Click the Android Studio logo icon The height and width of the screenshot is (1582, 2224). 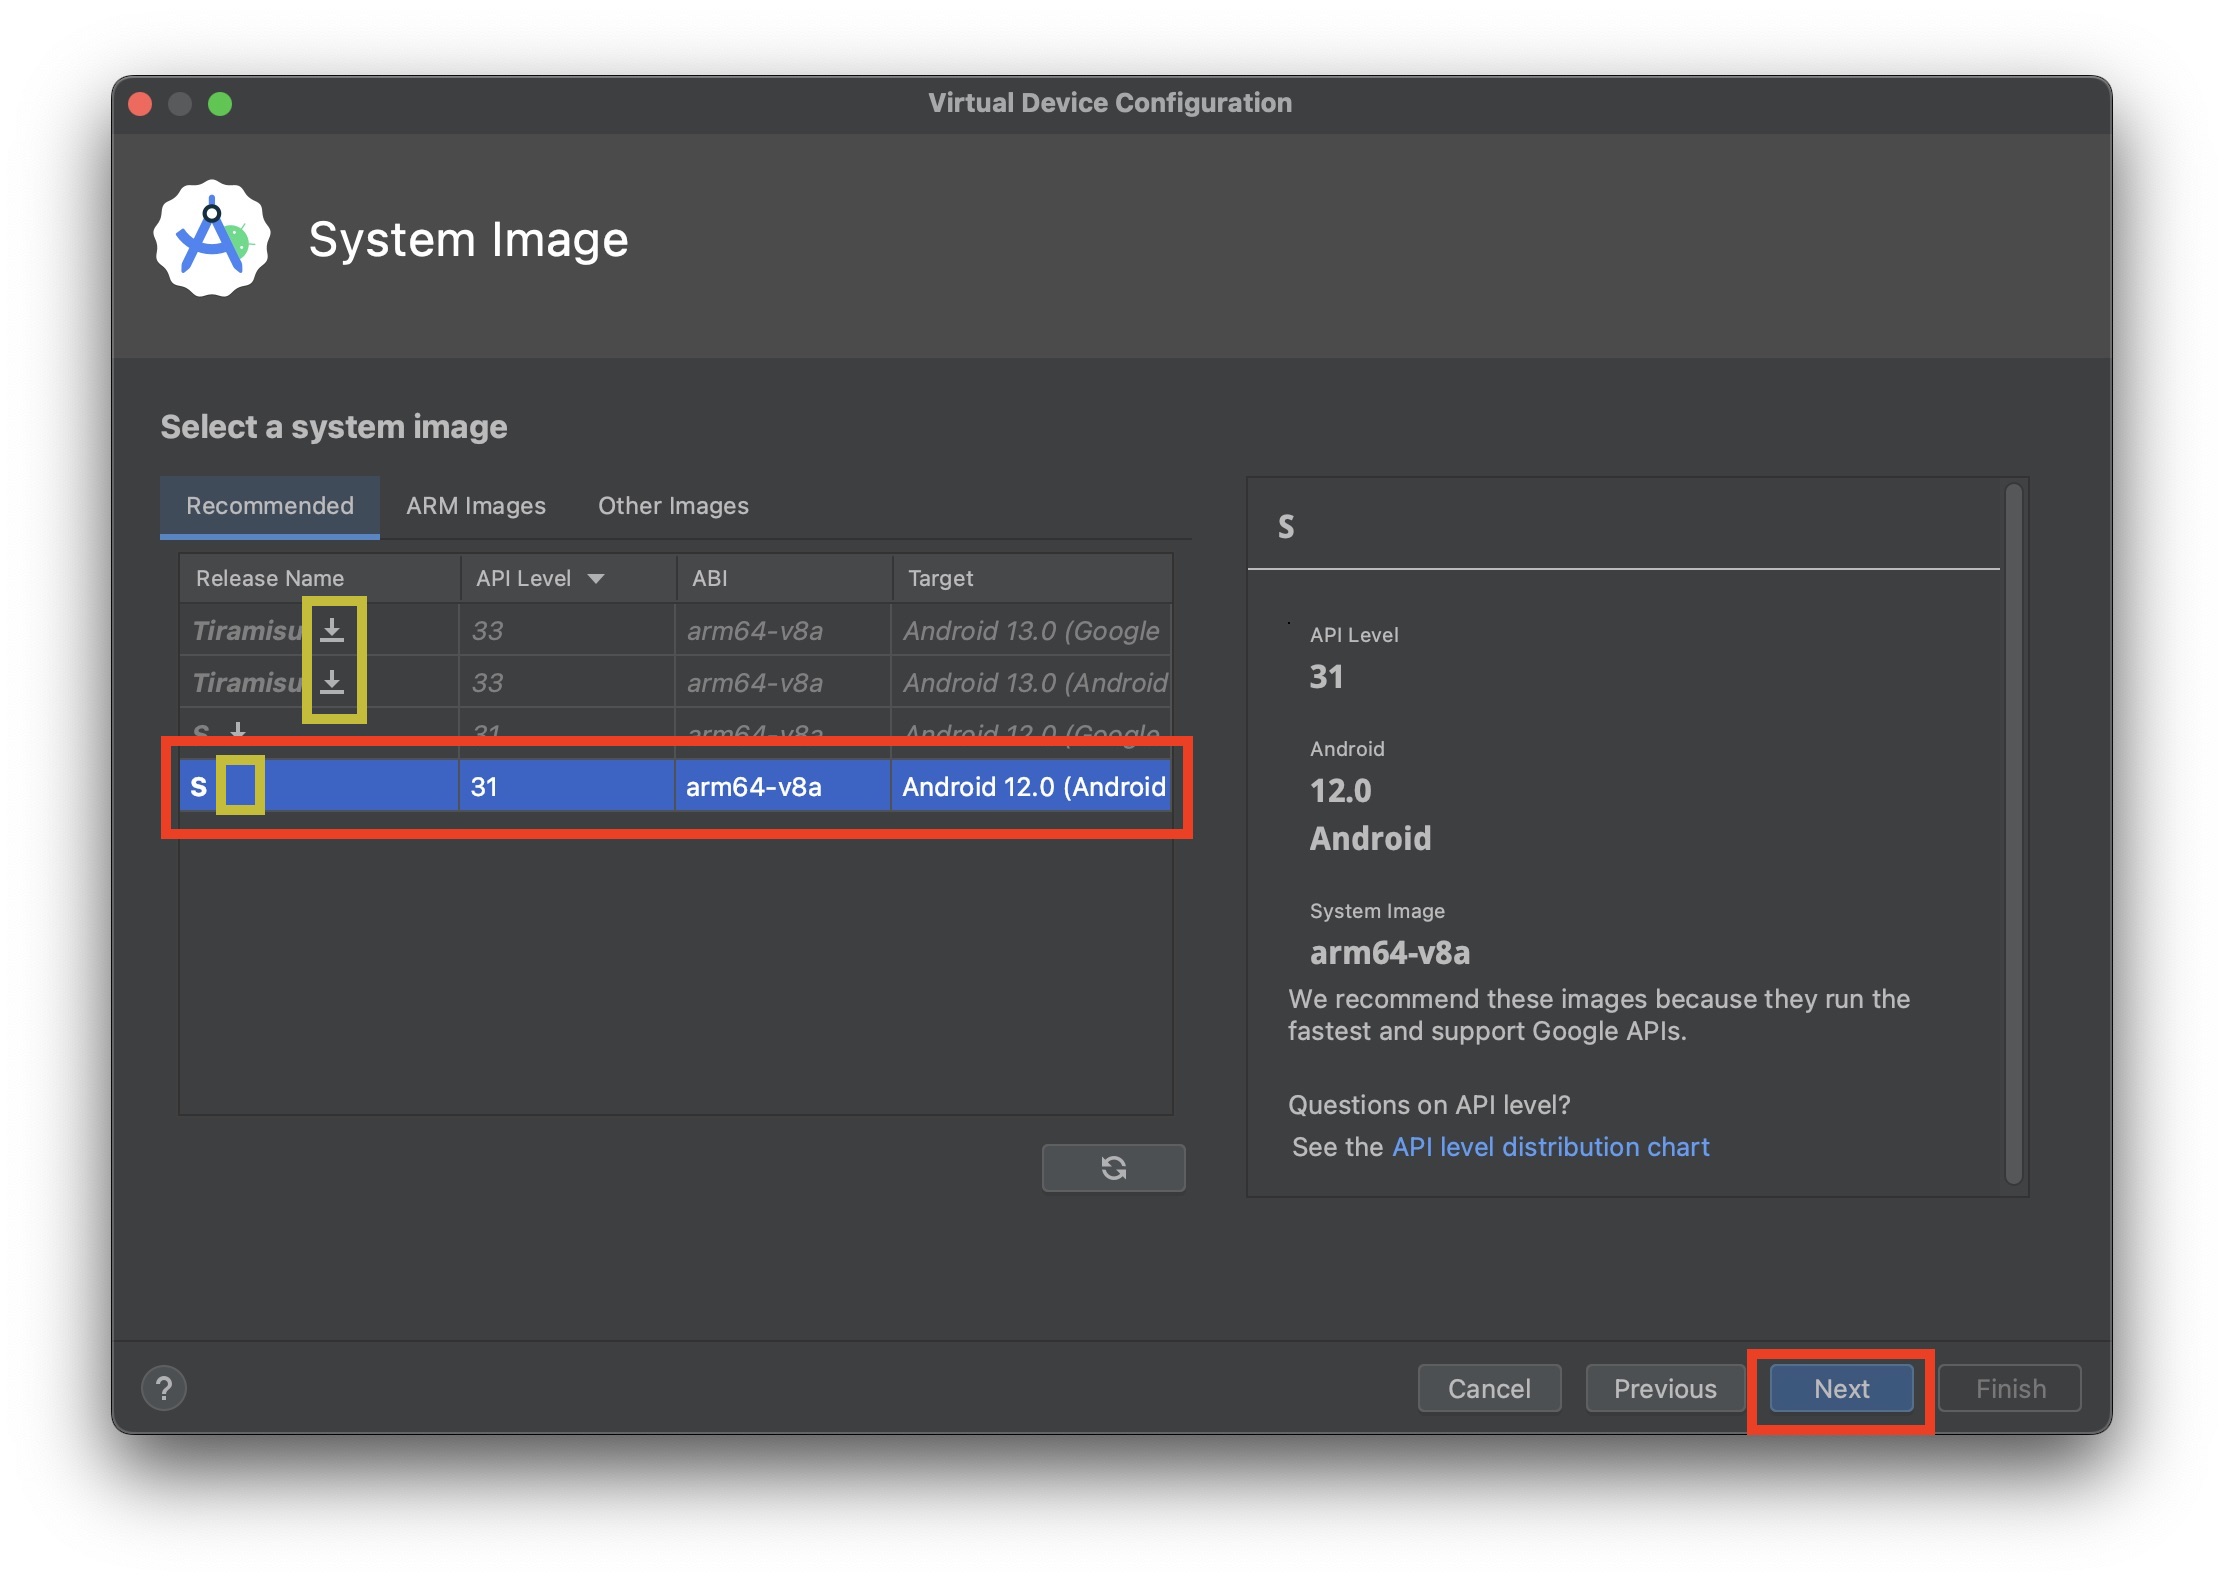coord(212,239)
